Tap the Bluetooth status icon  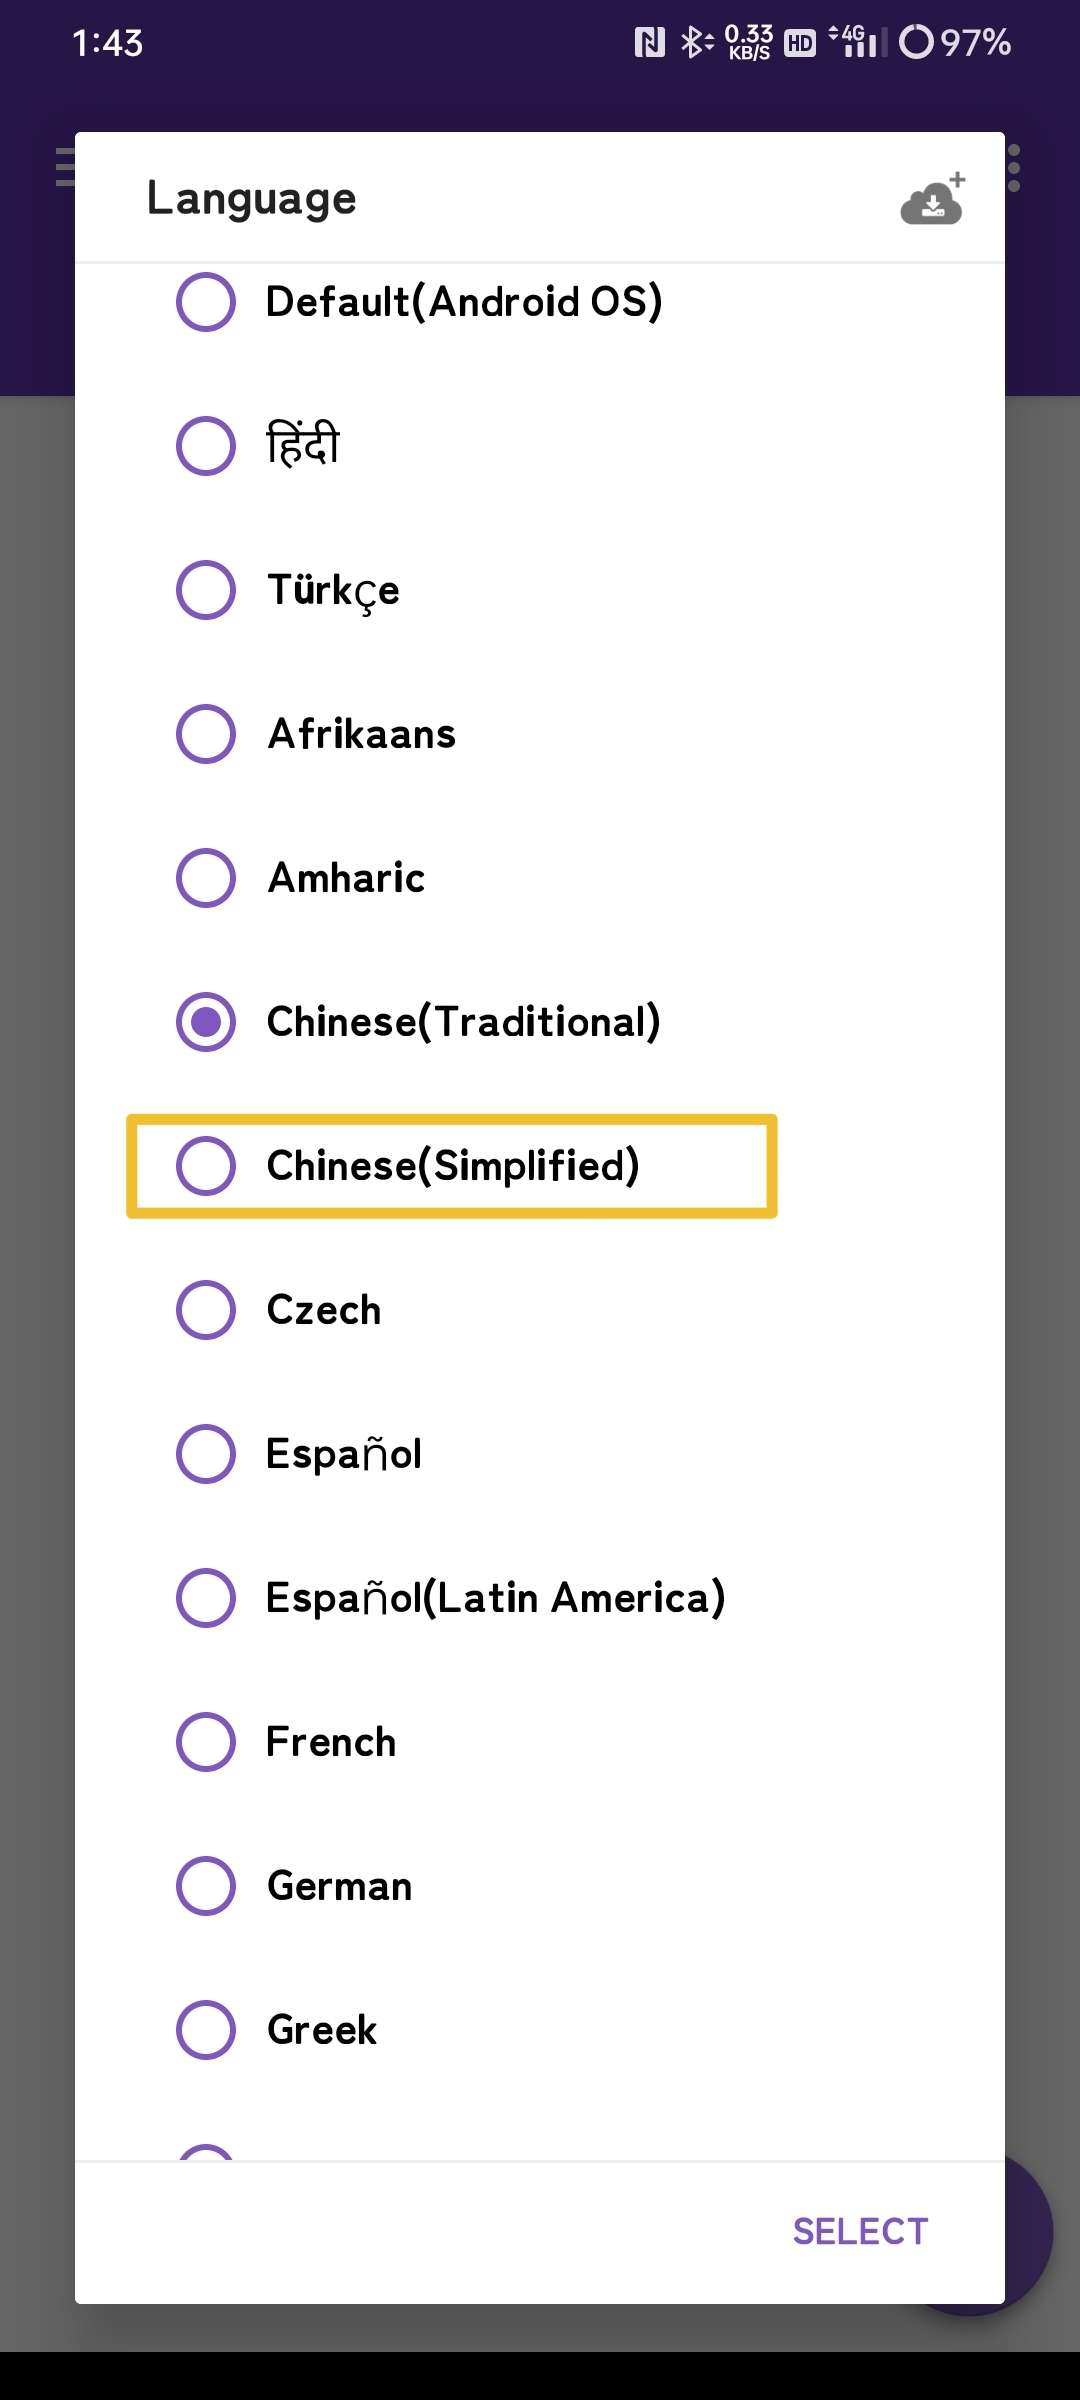pos(696,42)
